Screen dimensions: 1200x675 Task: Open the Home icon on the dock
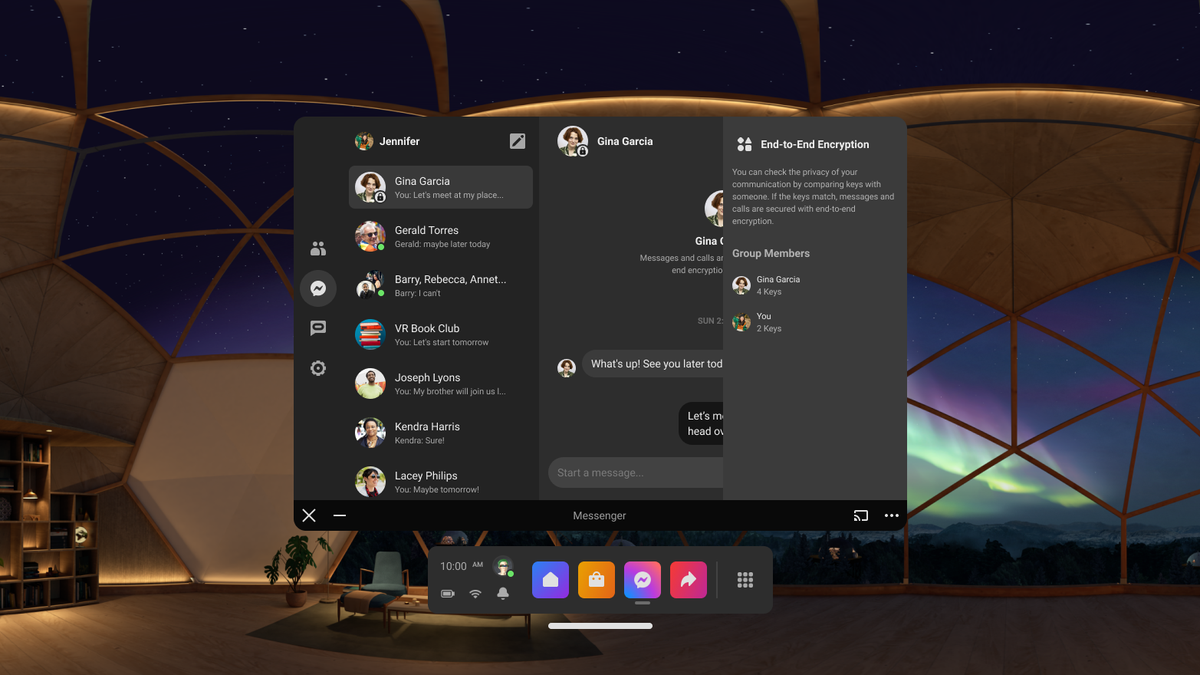[x=550, y=580]
